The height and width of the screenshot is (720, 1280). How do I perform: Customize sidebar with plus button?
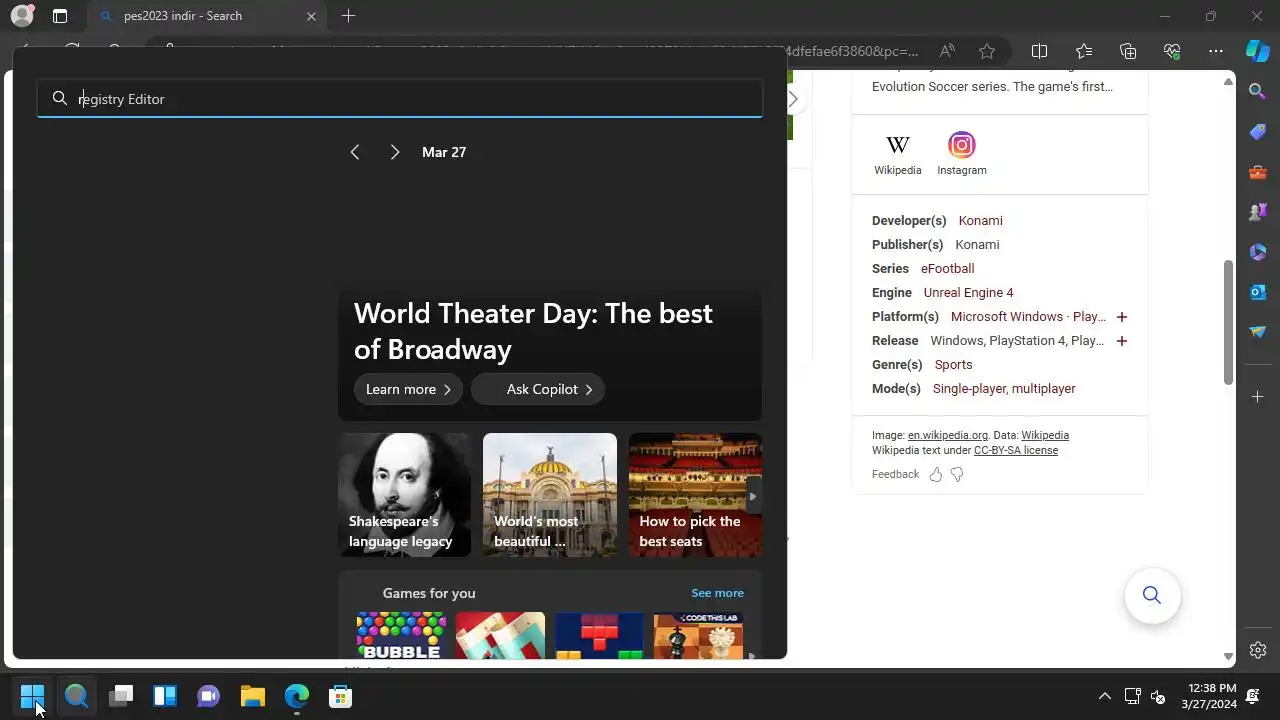[x=1258, y=397]
